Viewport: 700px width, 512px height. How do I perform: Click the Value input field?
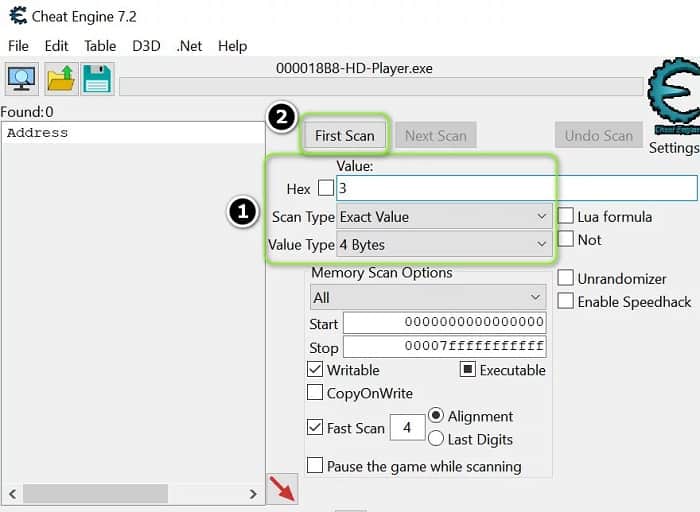[515, 188]
